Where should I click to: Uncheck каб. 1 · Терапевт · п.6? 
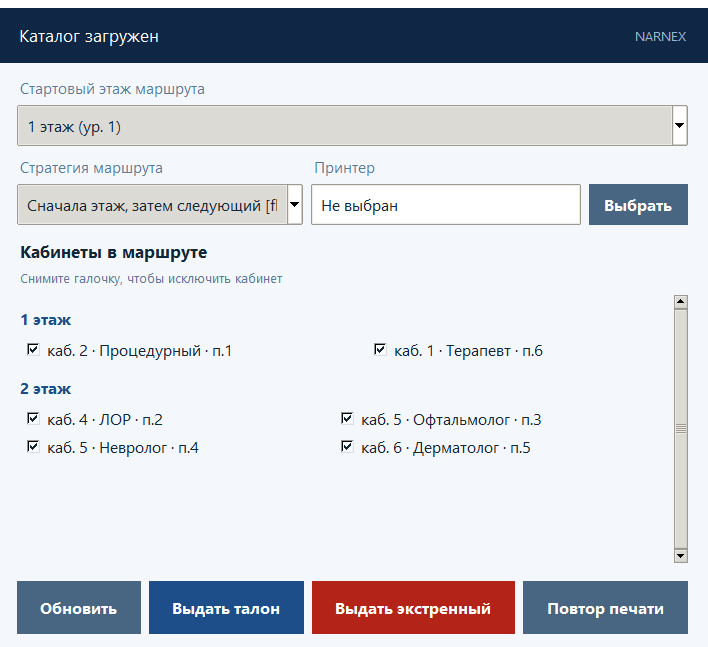tap(380, 349)
